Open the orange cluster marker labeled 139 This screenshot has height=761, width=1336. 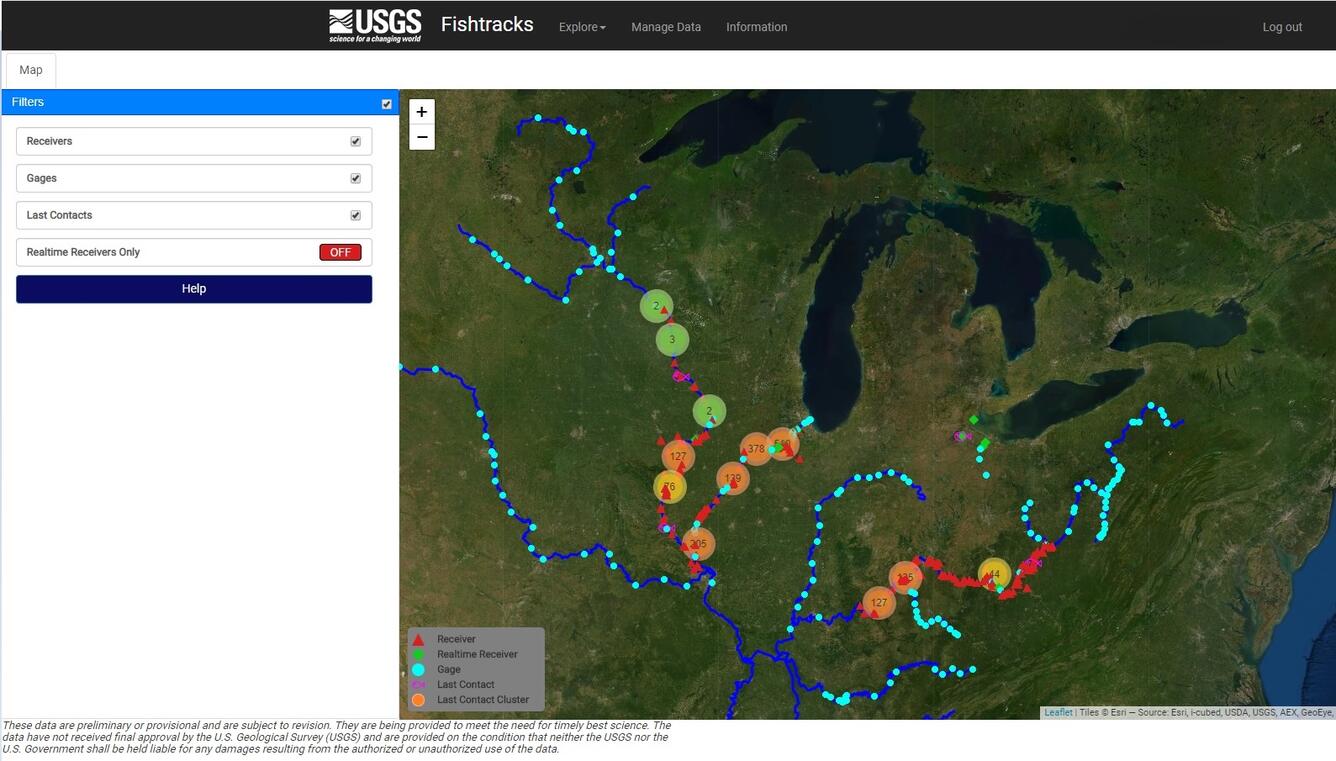coord(733,478)
